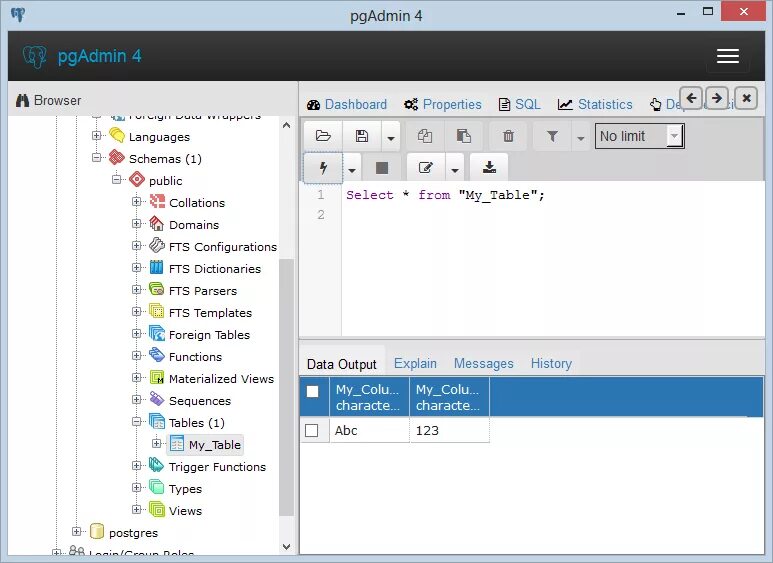
Task: Tick the select-all checkbox in result header
Action: click(x=313, y=391)
